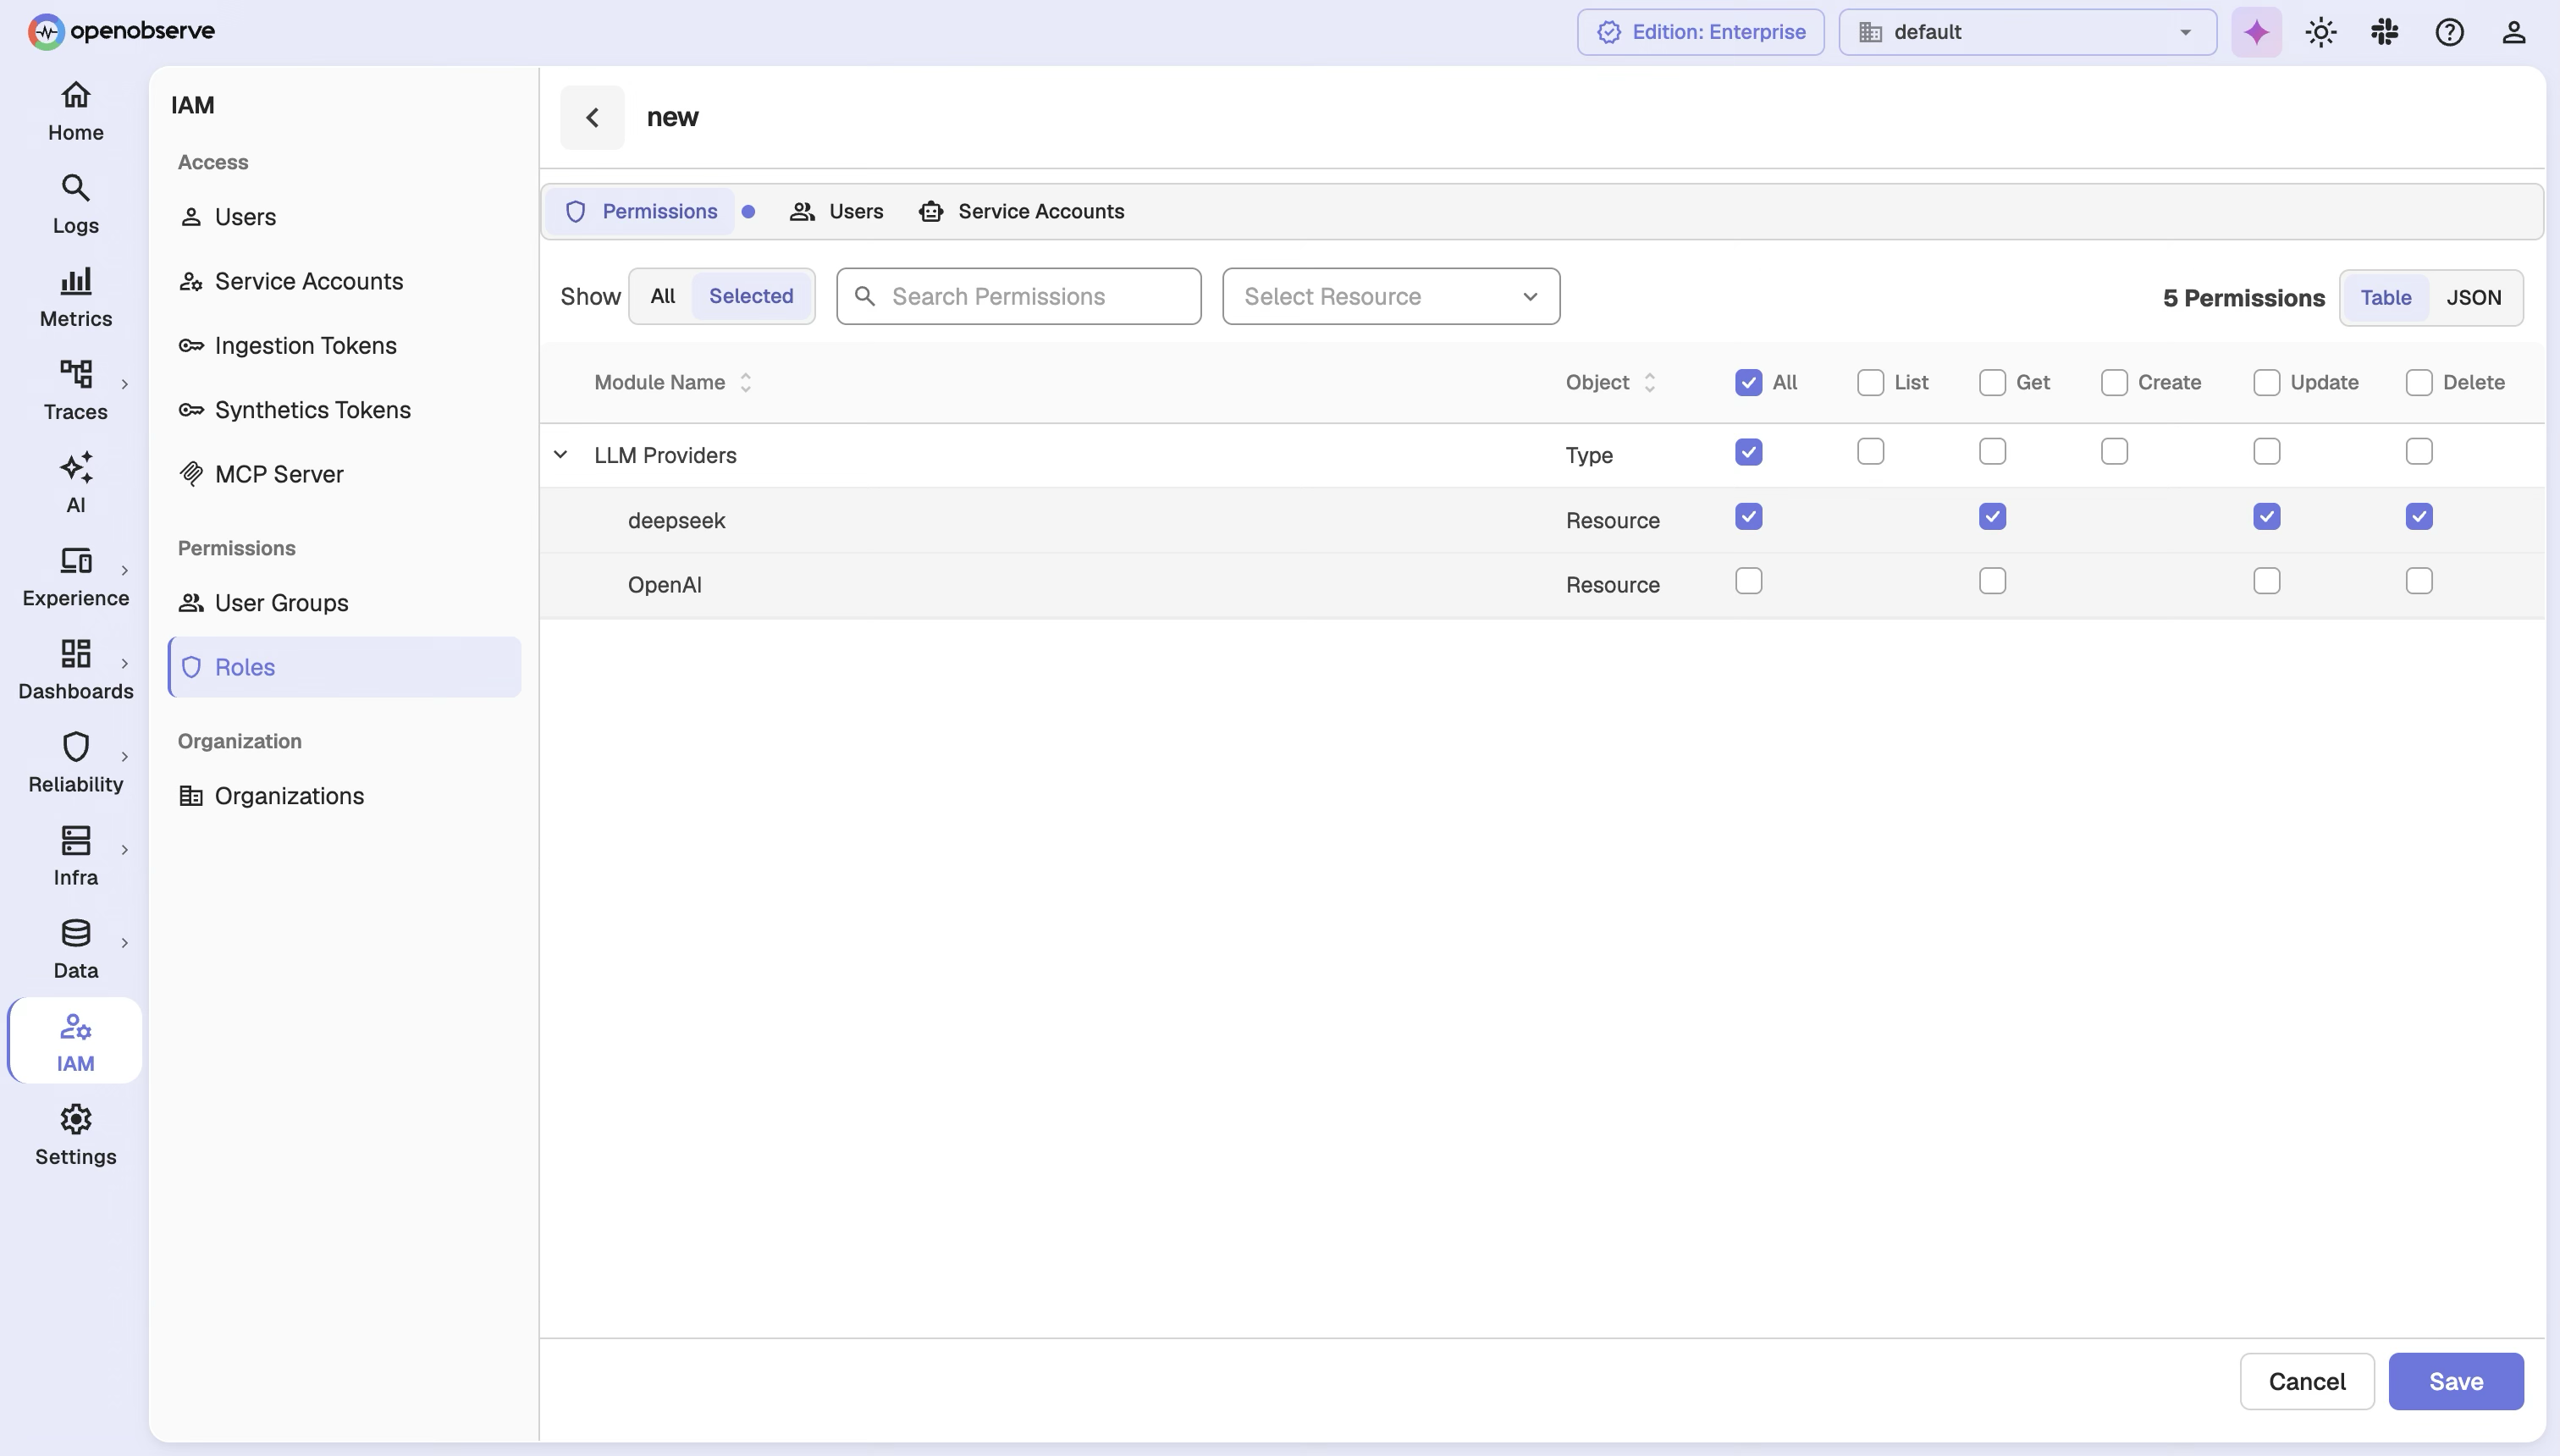Go back using the left arrow button

click(592, 117)
